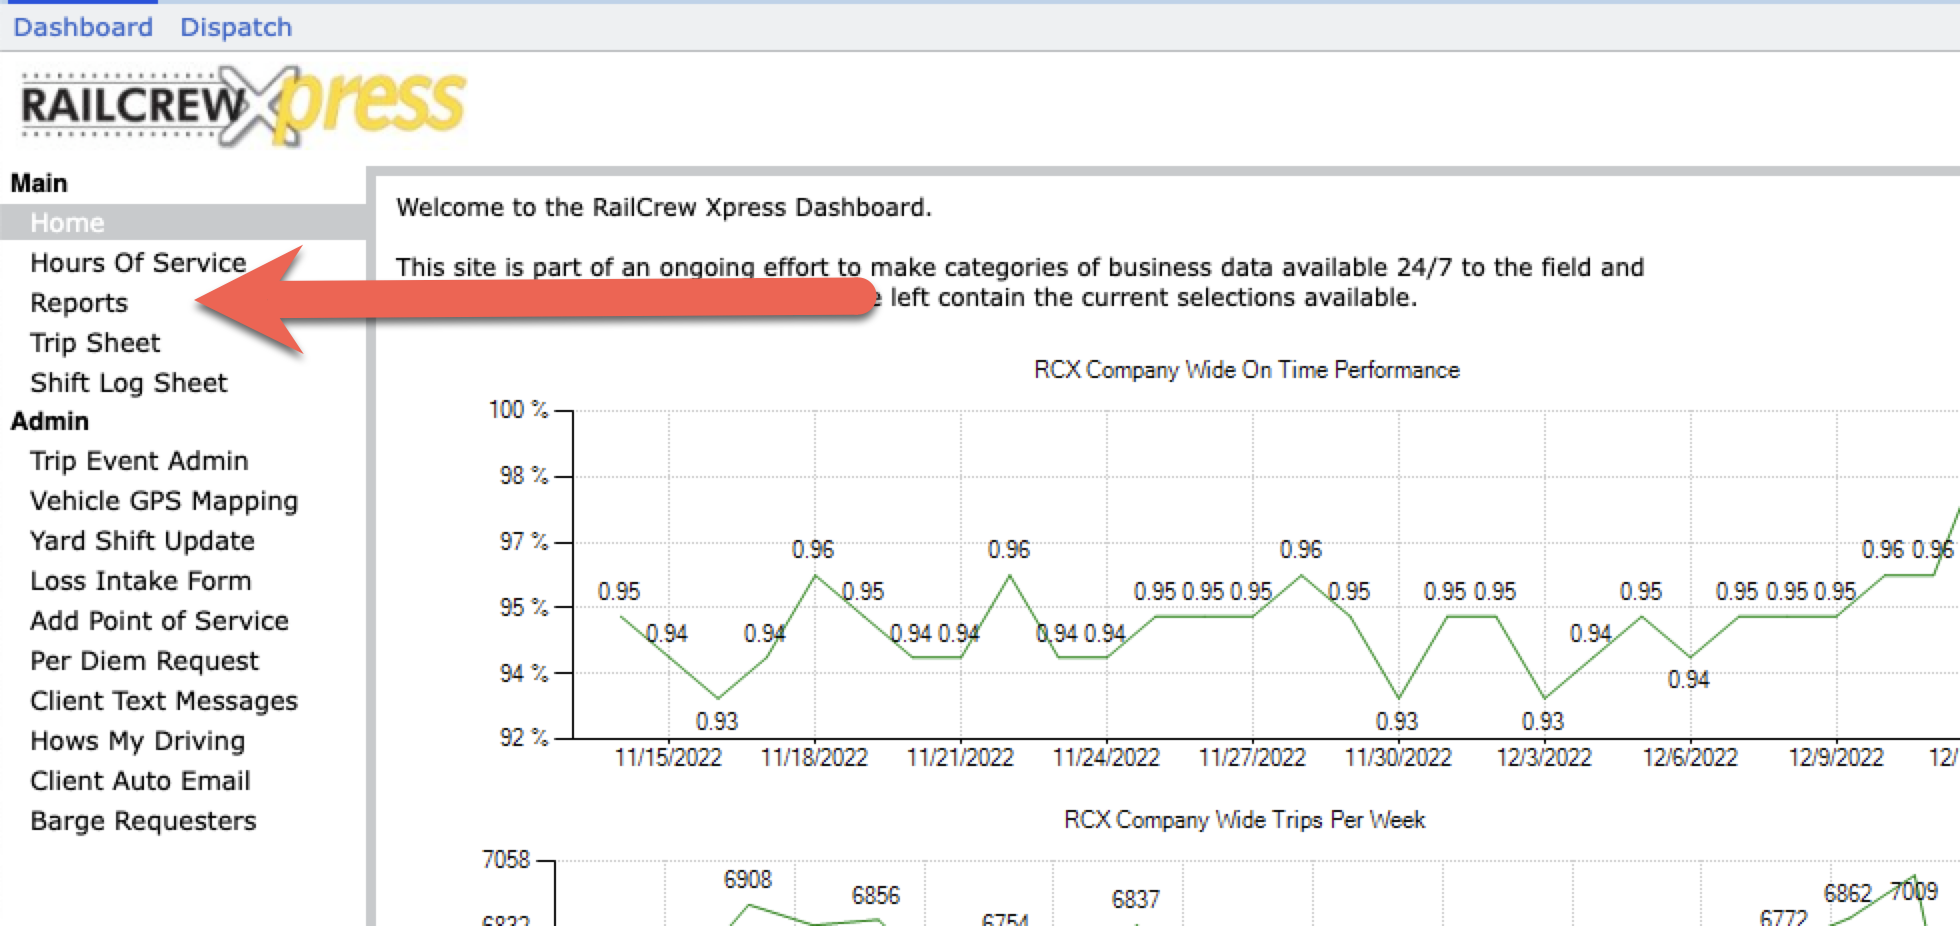Click the 95 % axis label
Screen dimensions: 1960x926
tap(524, 607)
